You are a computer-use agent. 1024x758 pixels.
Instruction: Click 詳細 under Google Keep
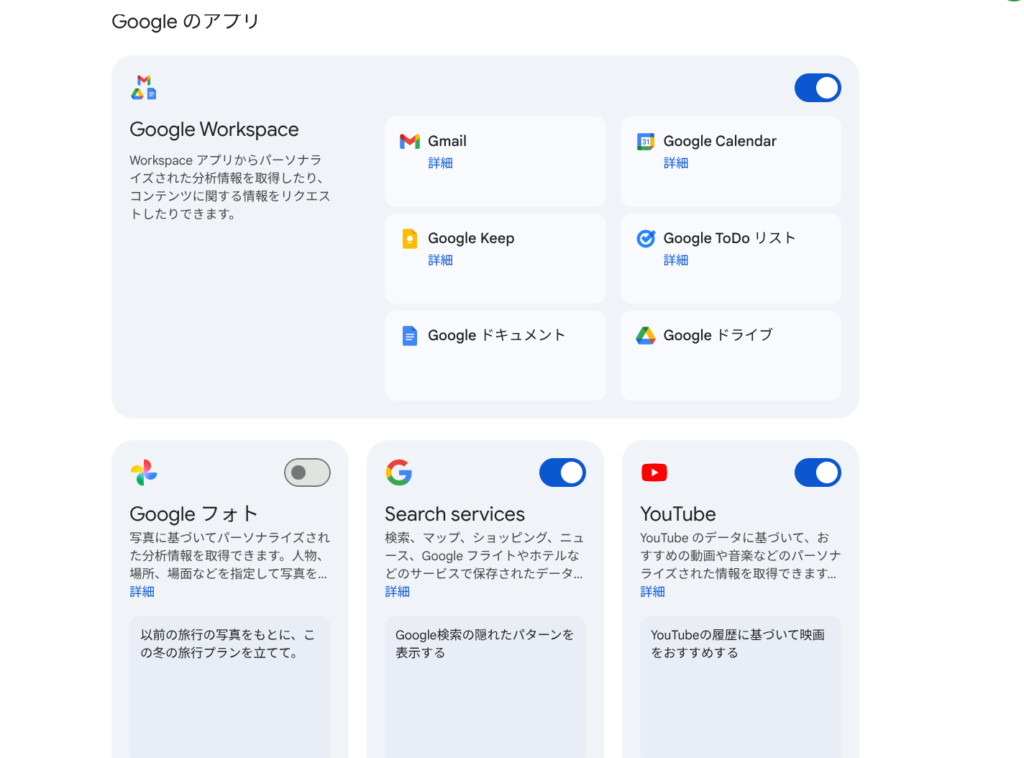tap(440, 260)
